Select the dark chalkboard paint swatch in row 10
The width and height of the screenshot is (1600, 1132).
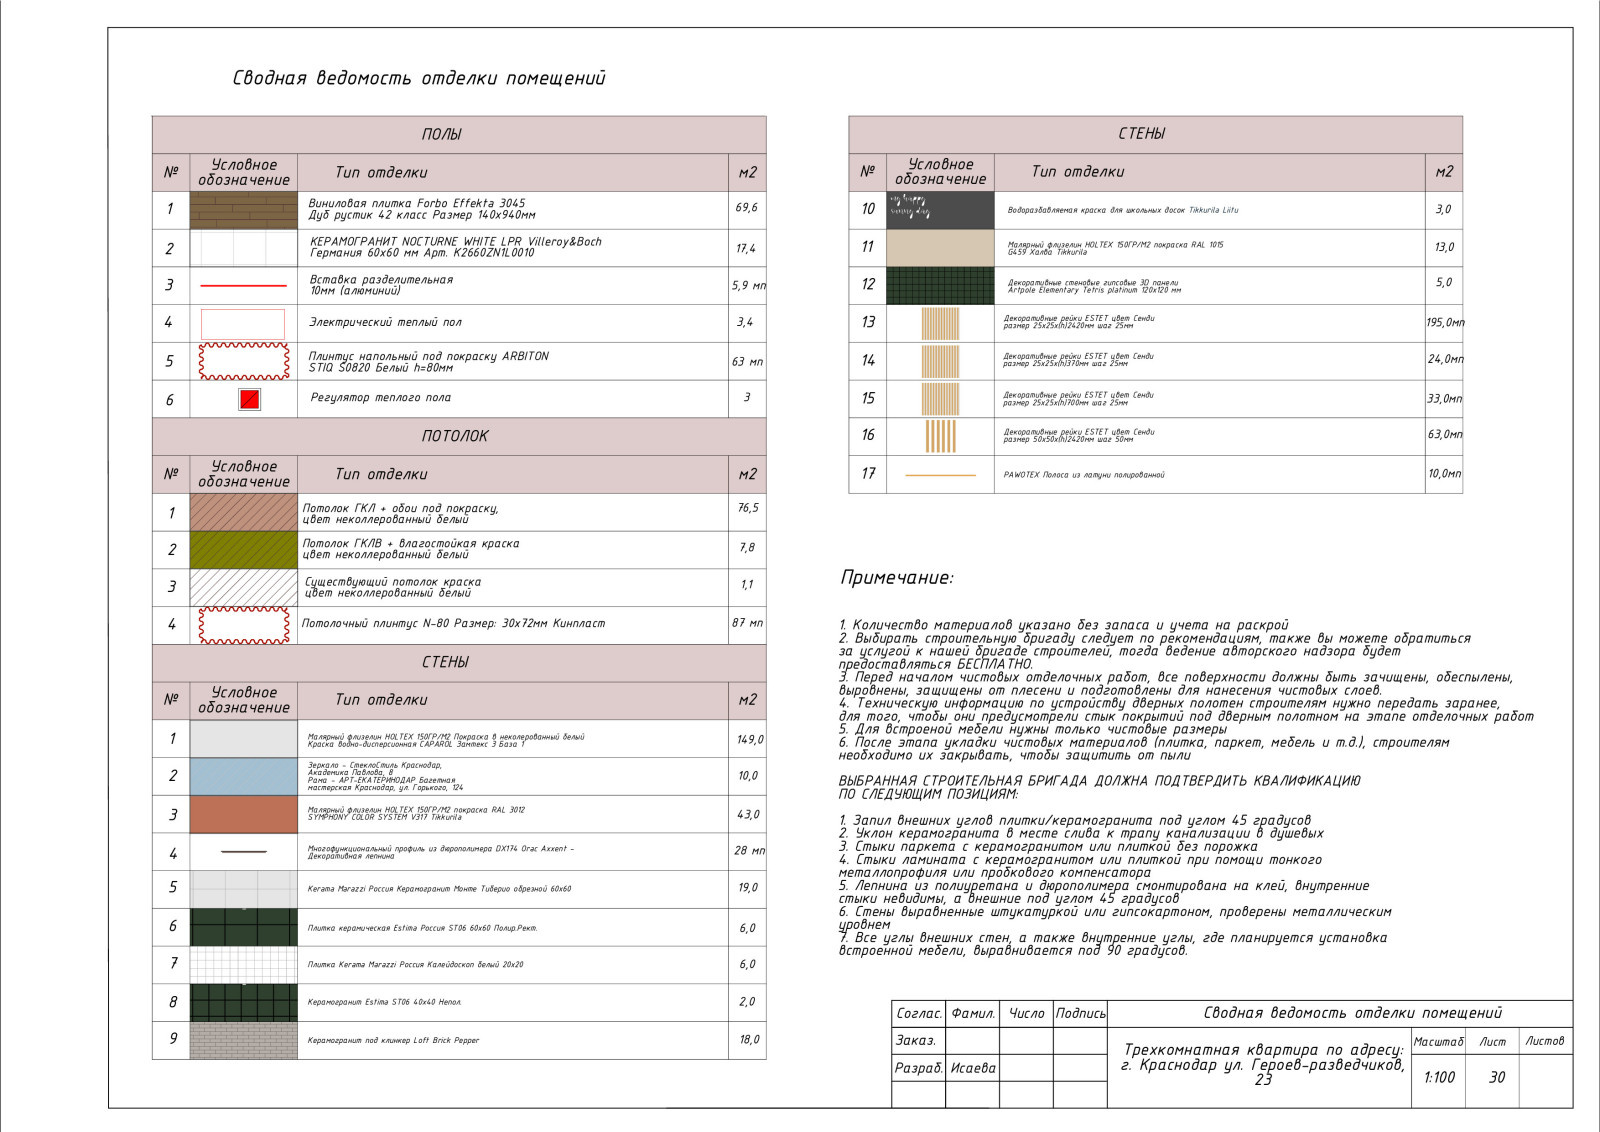(940, 210)
